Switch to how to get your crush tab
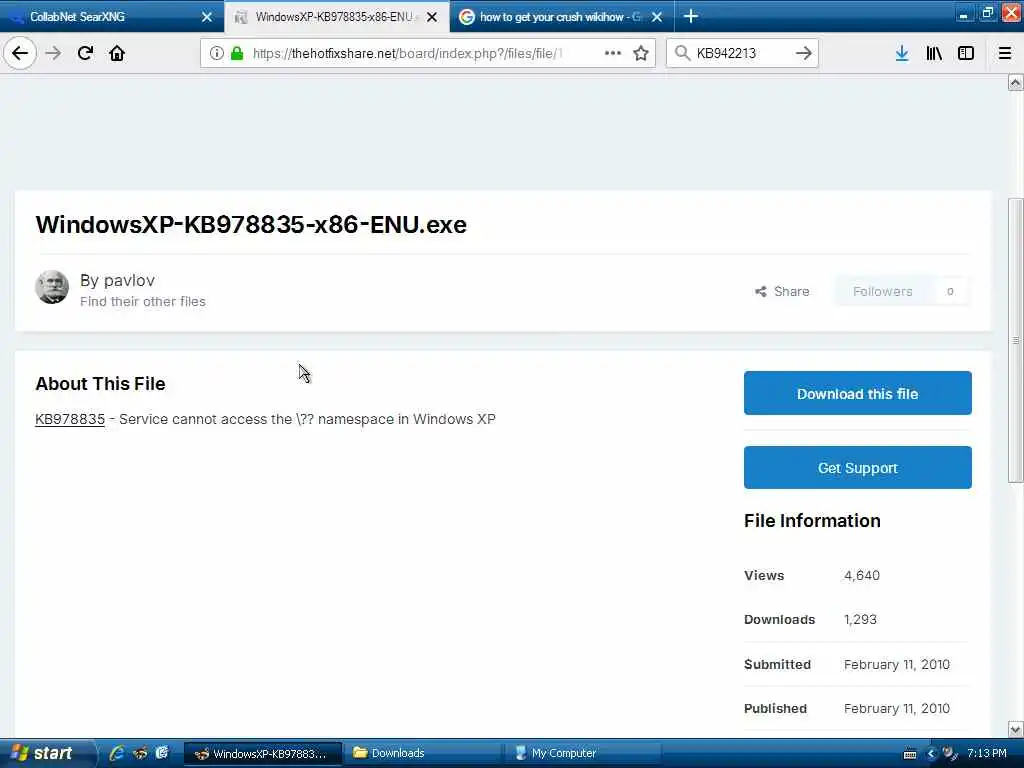The image size is (1024, 768). [562, 16]
